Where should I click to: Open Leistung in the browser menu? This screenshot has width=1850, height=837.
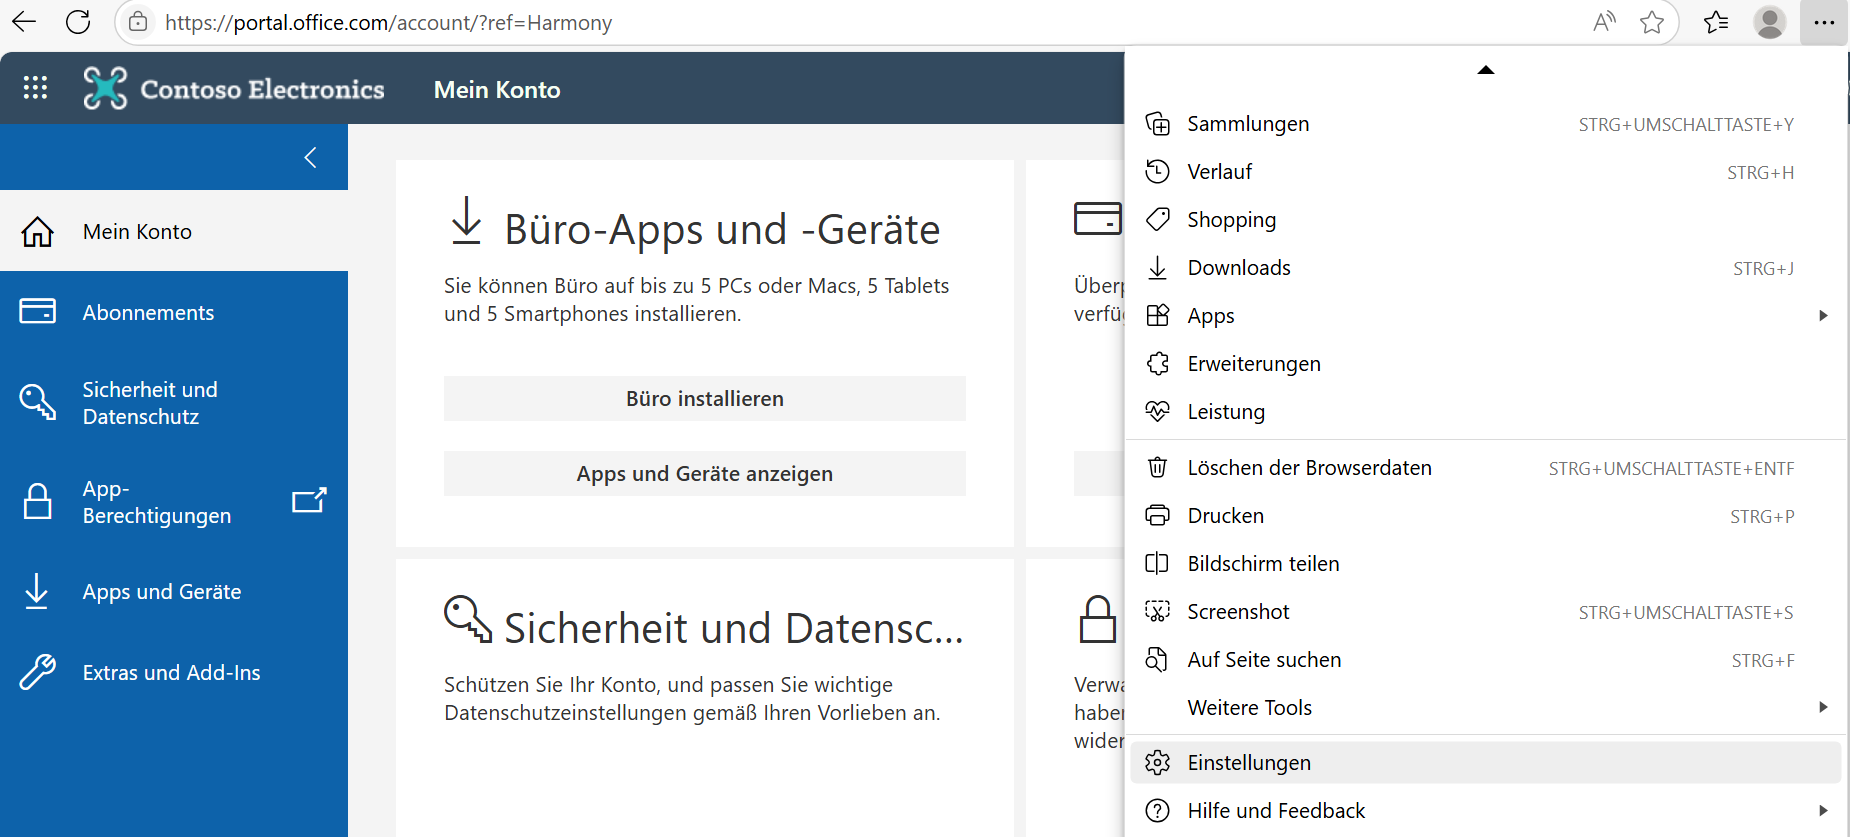click(1486, 412)
